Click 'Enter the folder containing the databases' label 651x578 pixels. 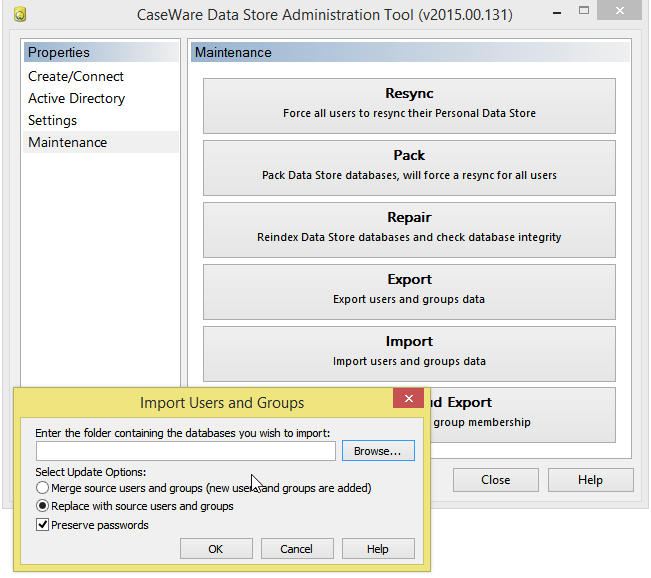(x=183, y=433)
